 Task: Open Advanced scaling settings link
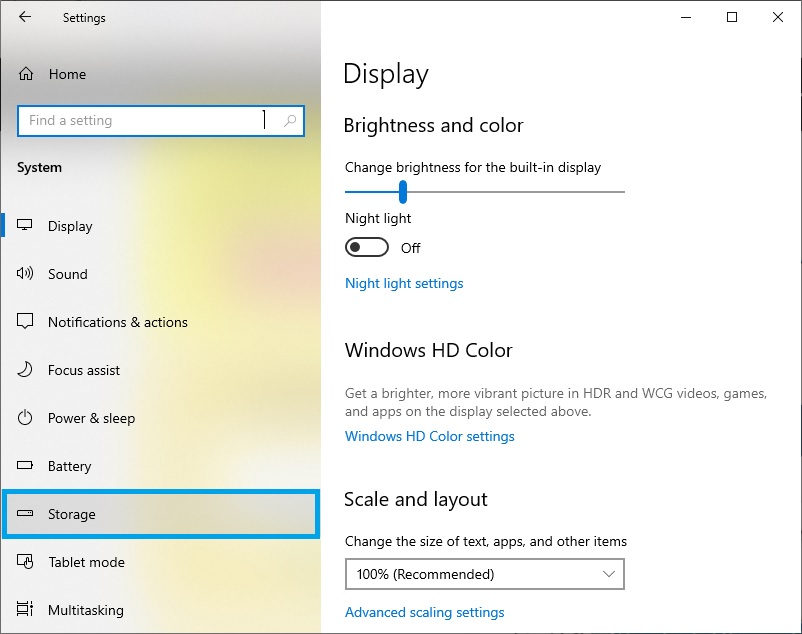[425, 612]
